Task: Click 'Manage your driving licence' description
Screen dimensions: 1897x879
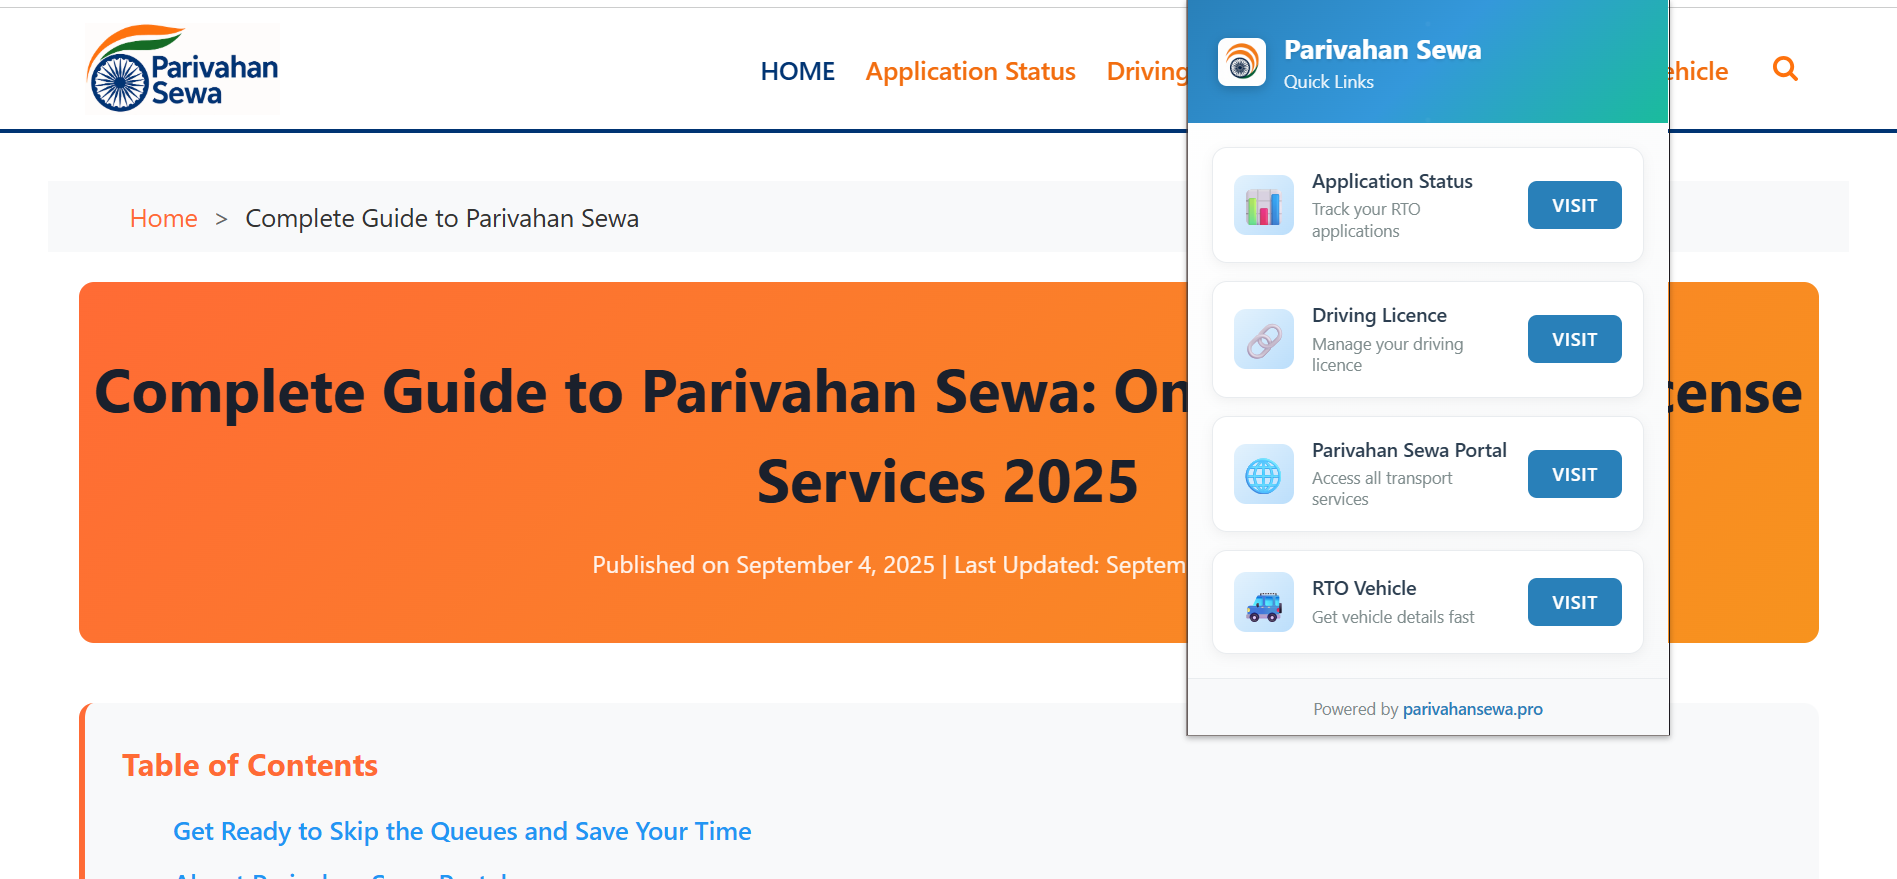Action: (x=1387, y=354)
